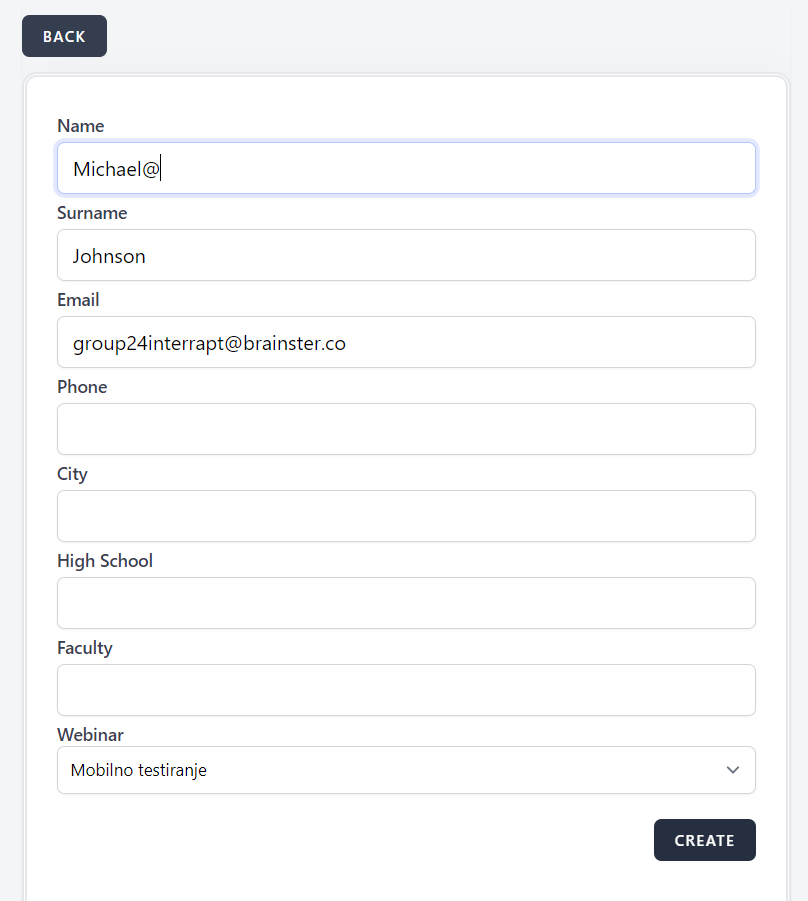Click the empty Phone input field
This screenshot has height=901, width=808.
(x=406, y=429)
